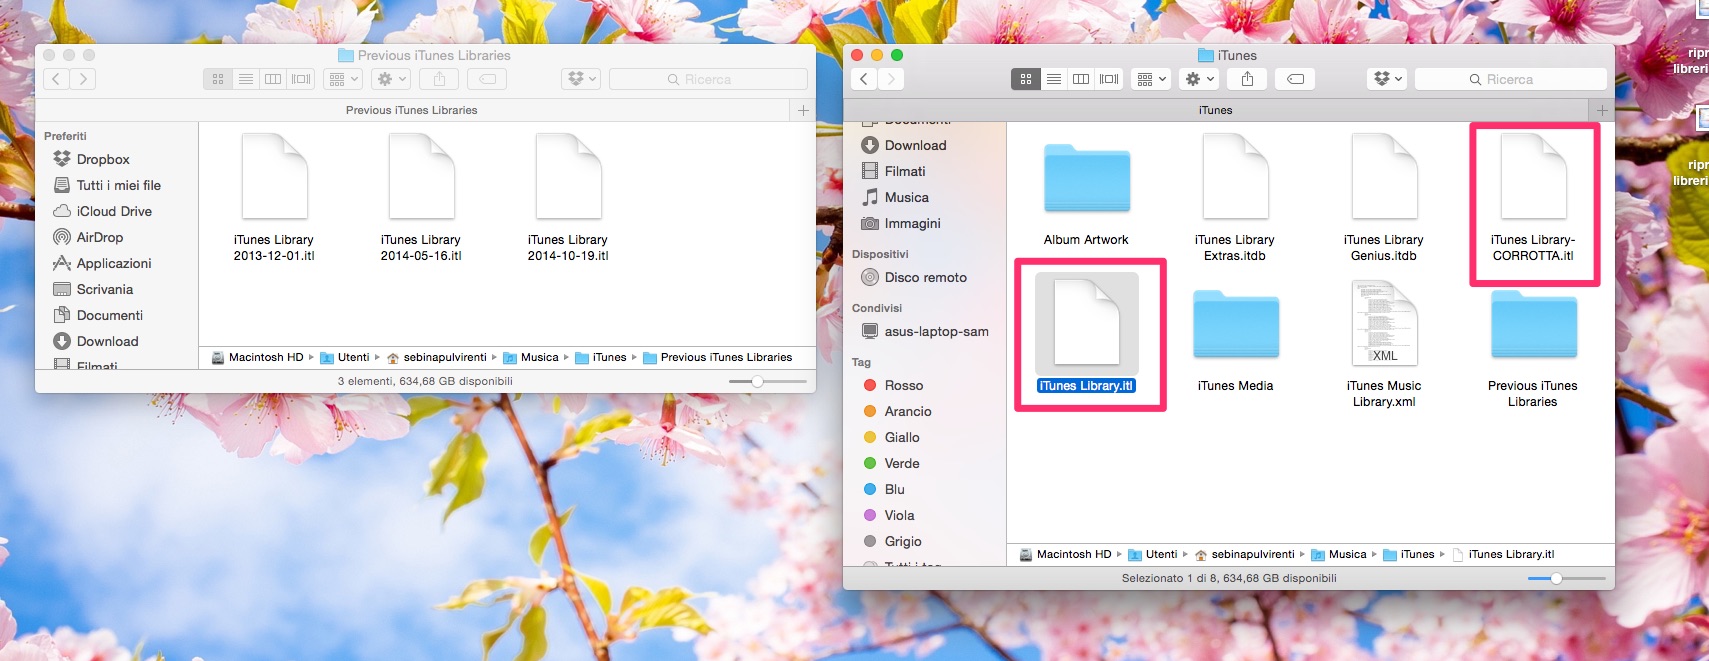This screenshot has width=1709, height=661.
Task: Click the Edit Tags toolbar icon in iTunes window
Action: [x=1295, y=79]
